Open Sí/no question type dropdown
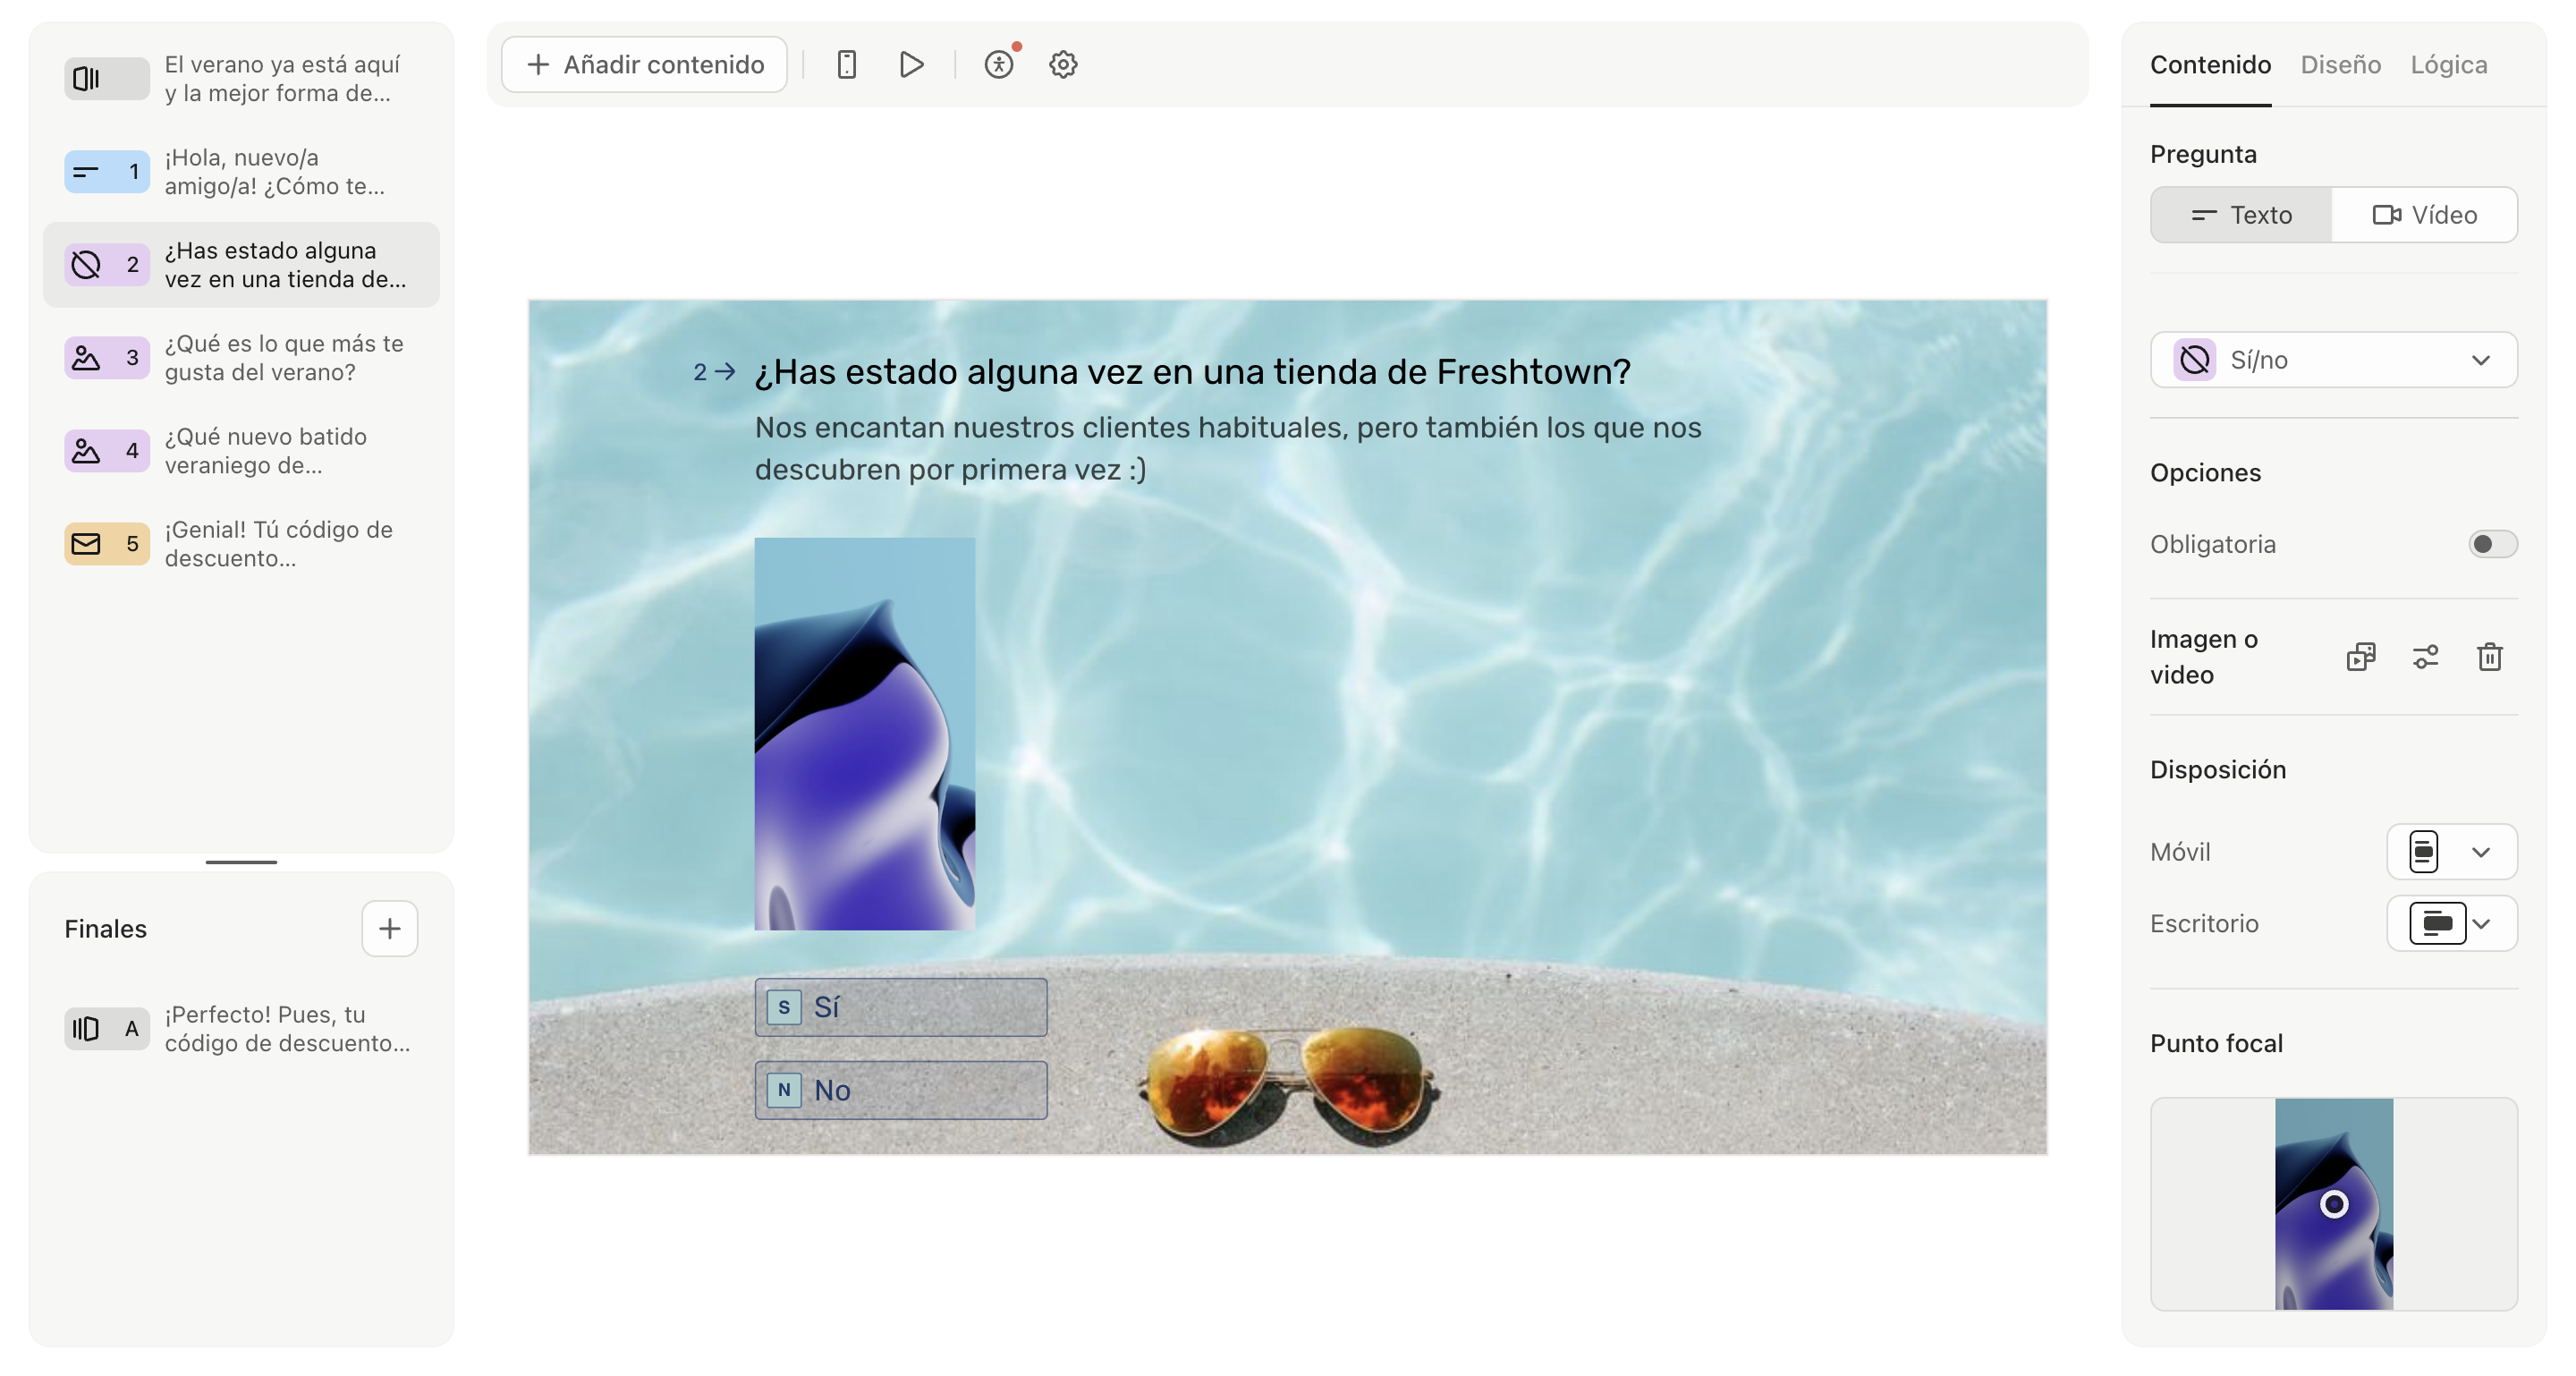The height and width of the screenshot is (1376, 2576). 2334,360
